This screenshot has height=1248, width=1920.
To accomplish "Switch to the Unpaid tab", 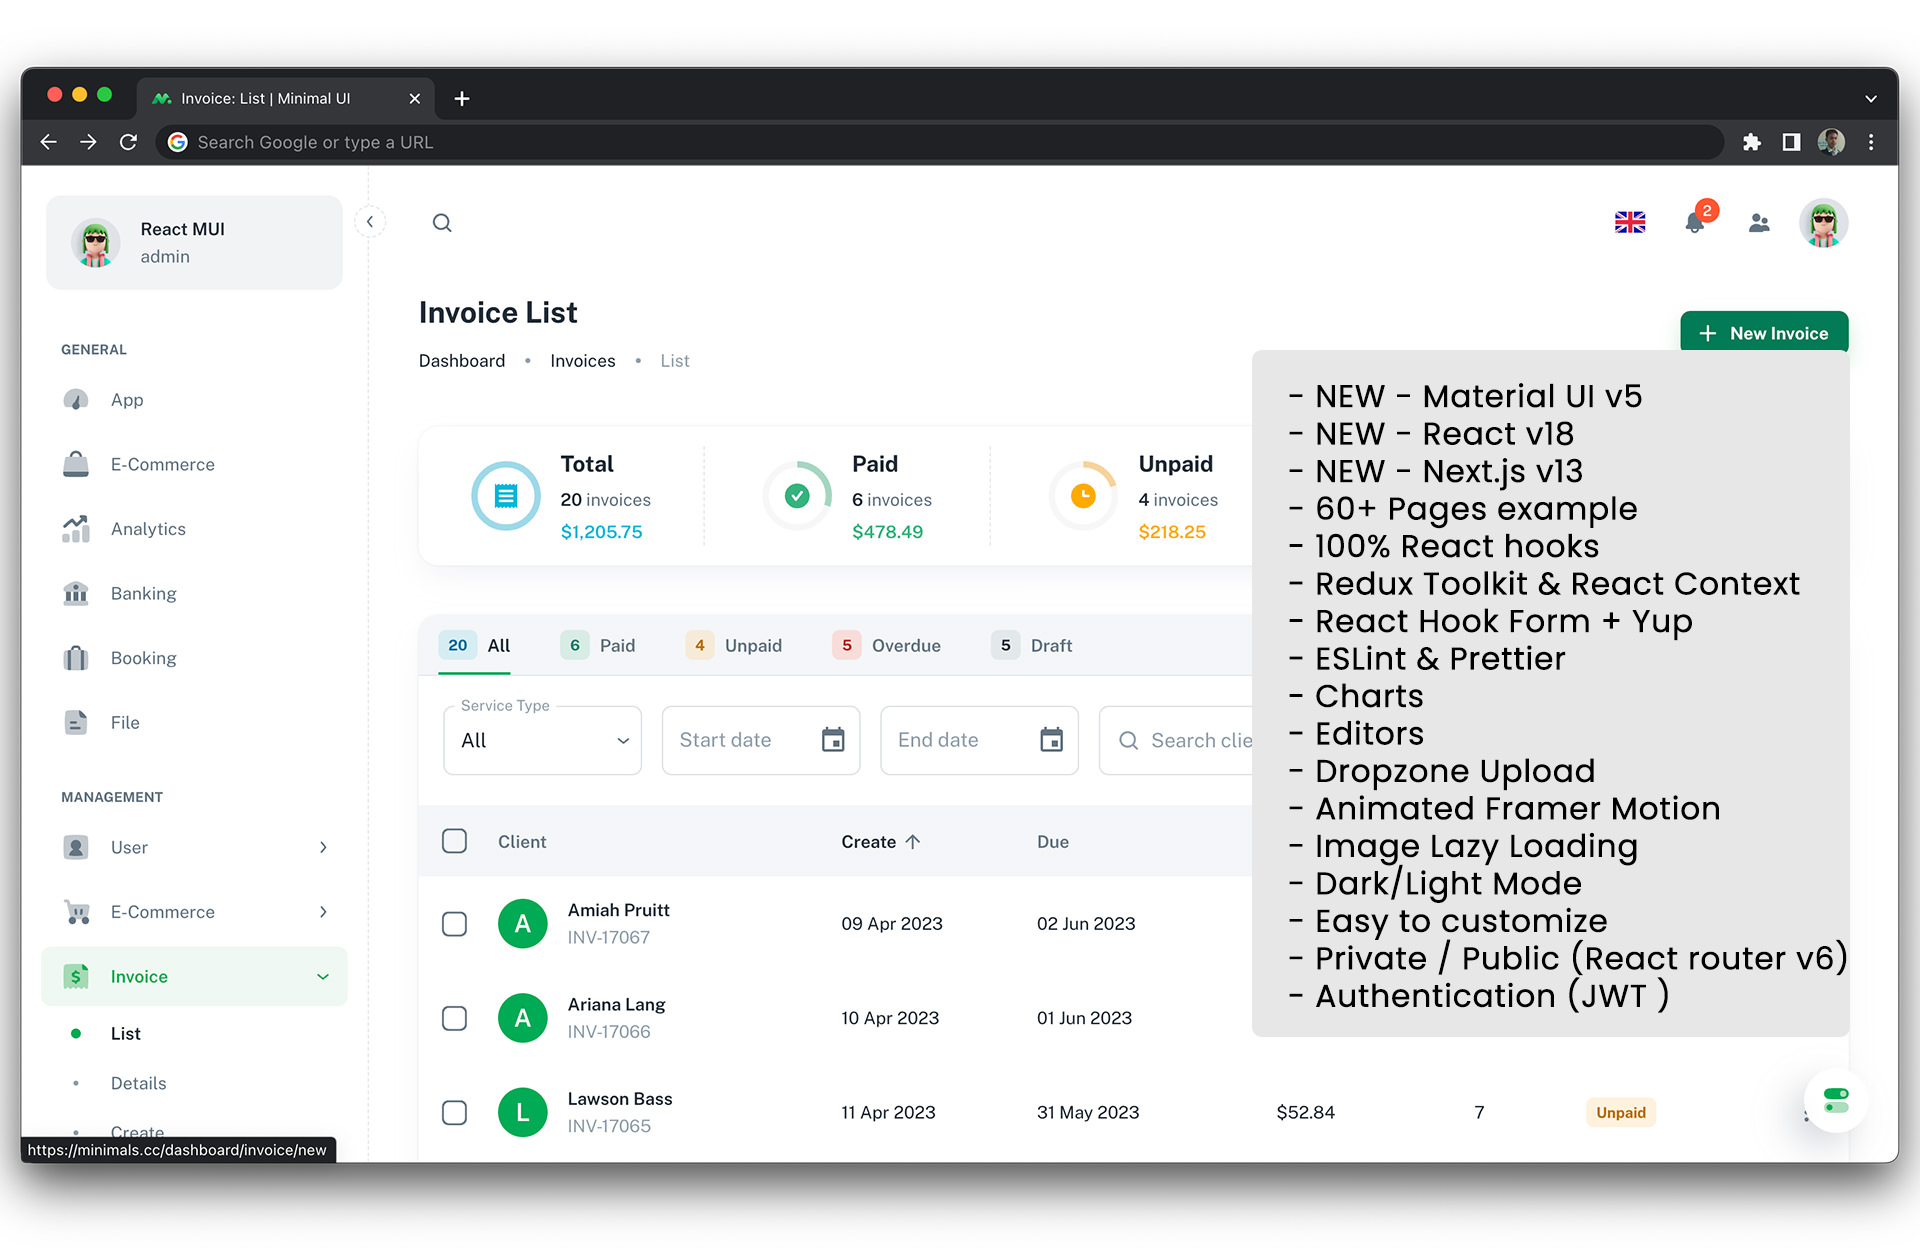I will coord(734,646).
